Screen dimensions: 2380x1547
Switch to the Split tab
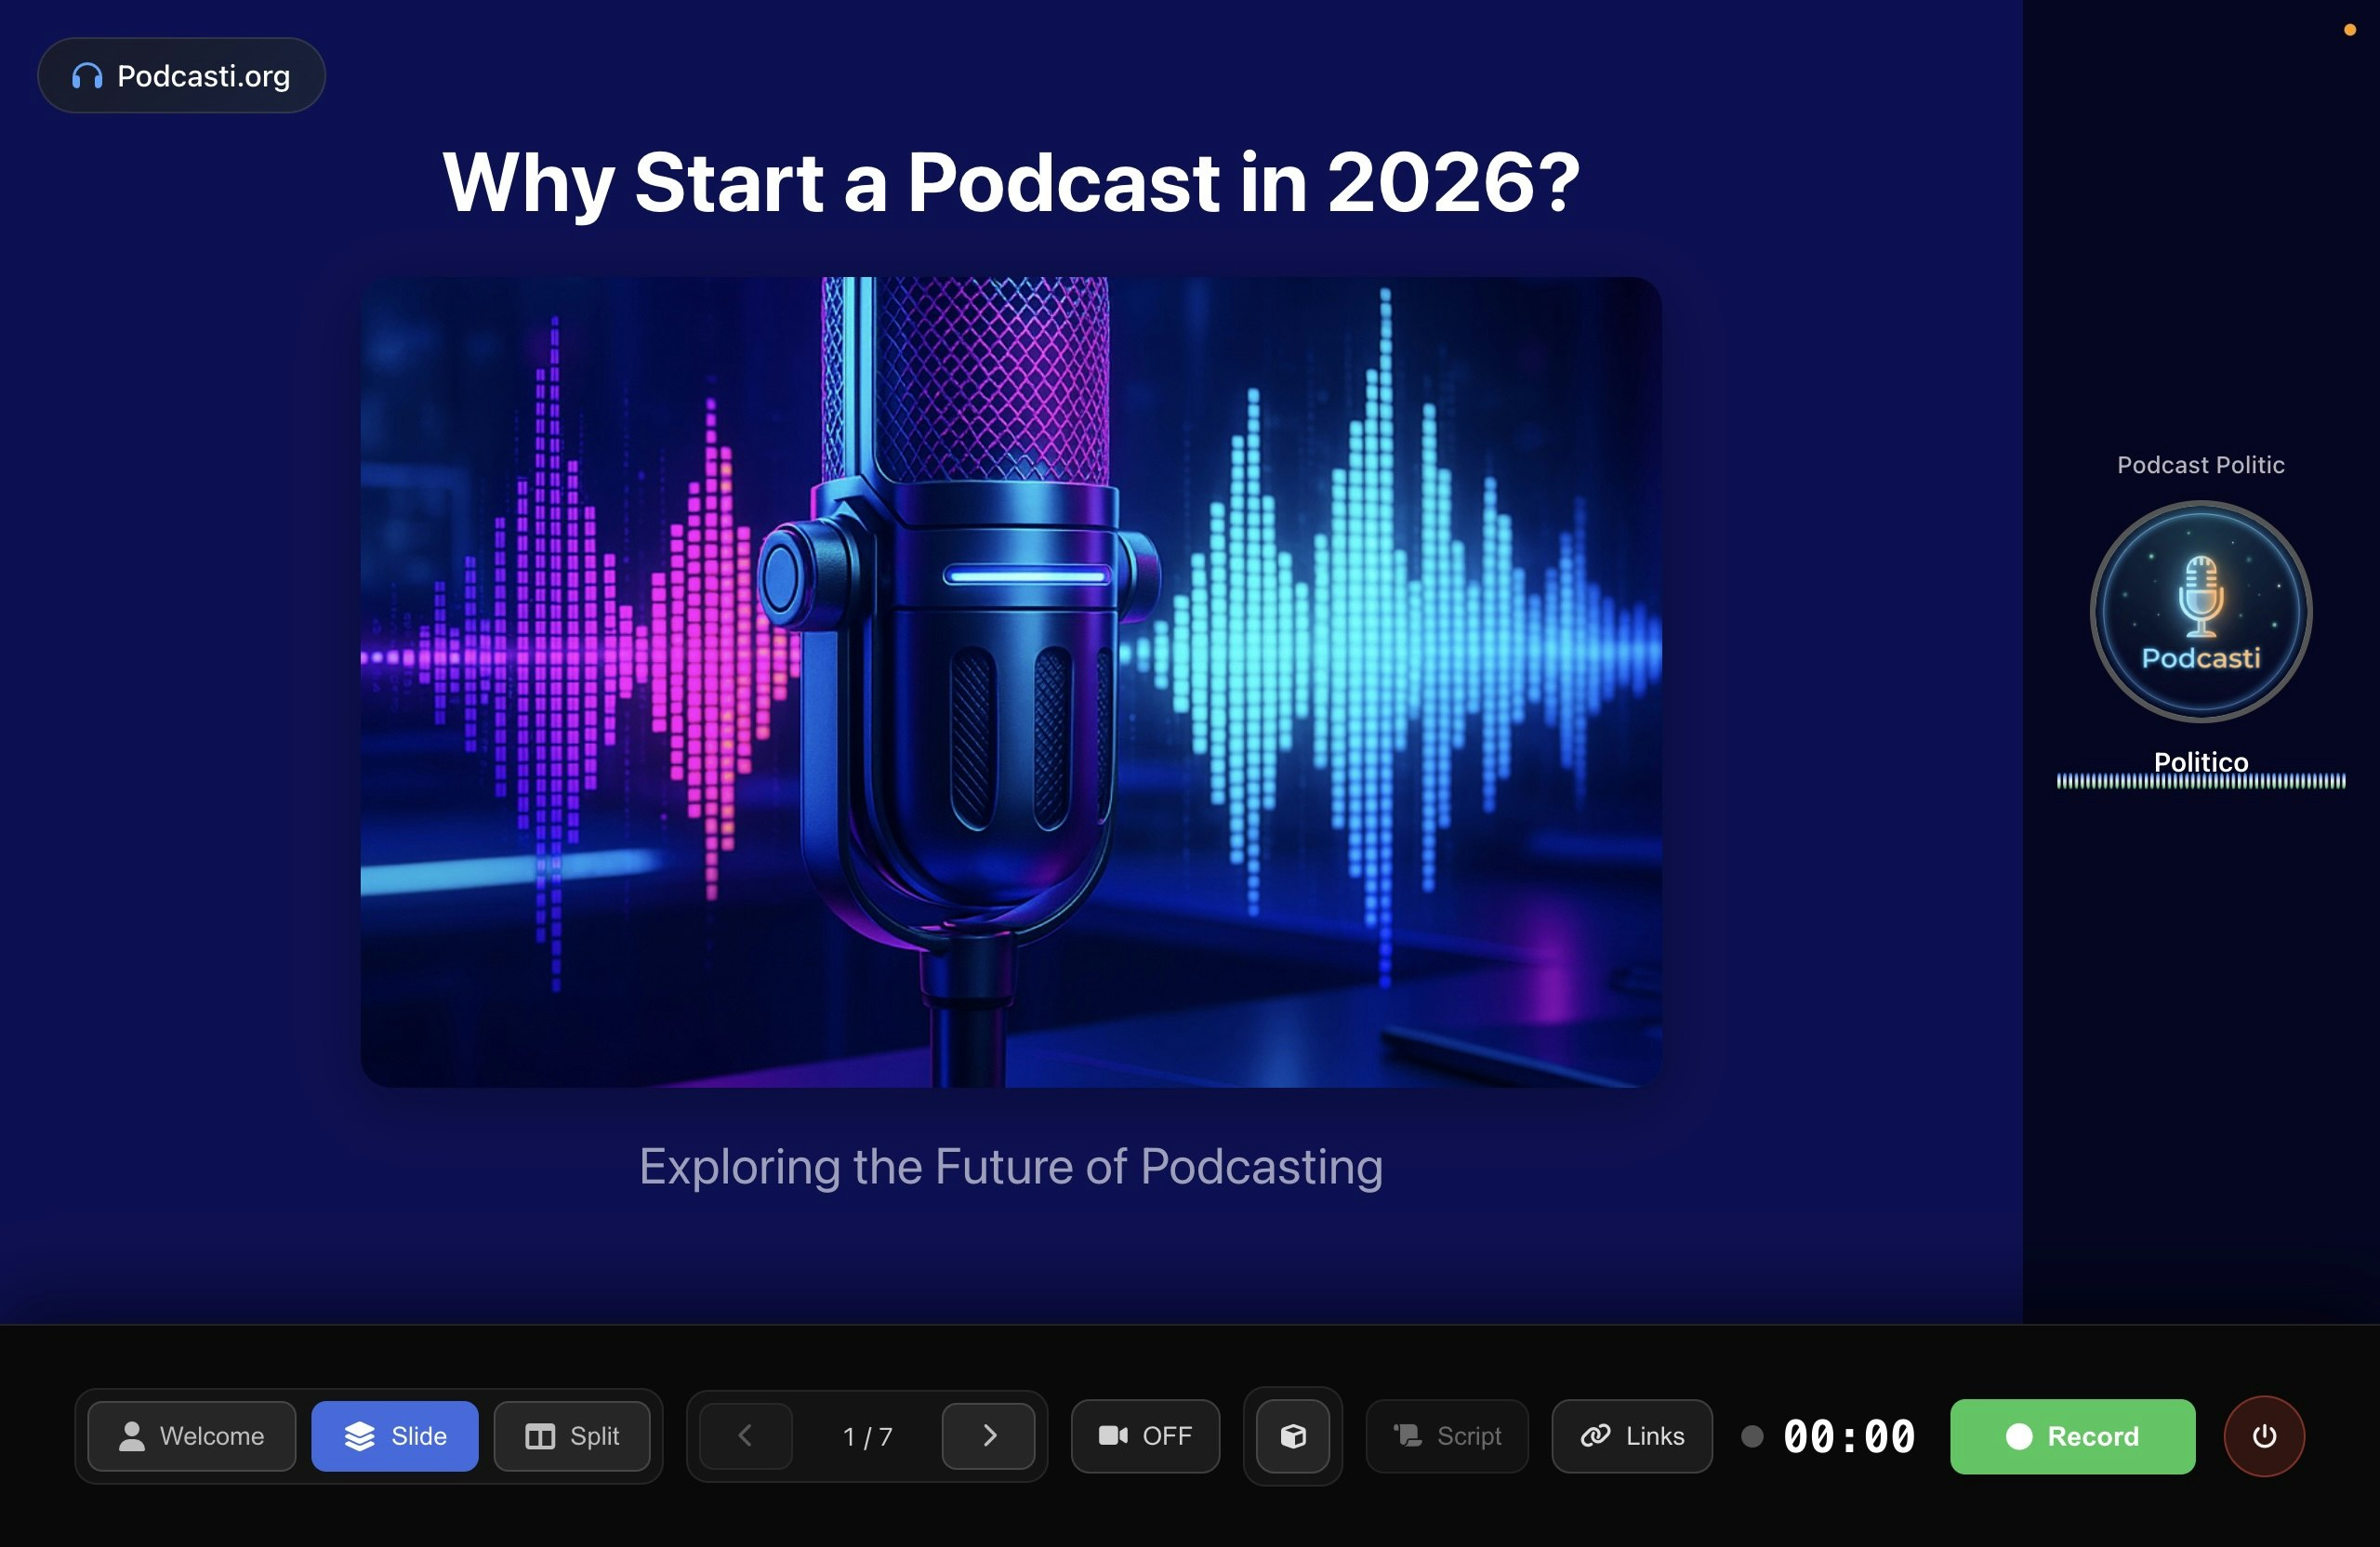tap(574, 1436)
